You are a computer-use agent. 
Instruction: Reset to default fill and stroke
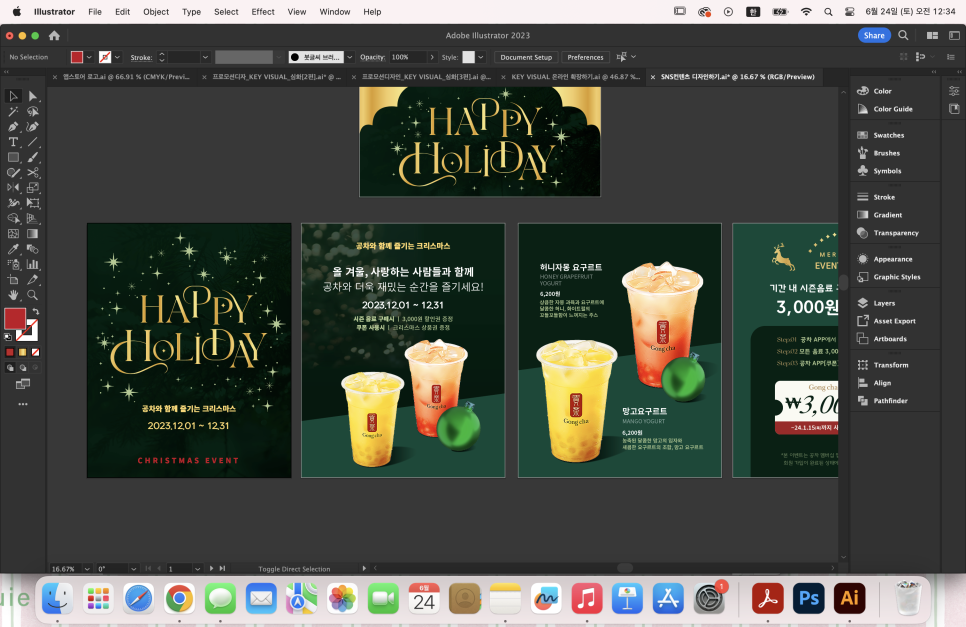[8, 338]
